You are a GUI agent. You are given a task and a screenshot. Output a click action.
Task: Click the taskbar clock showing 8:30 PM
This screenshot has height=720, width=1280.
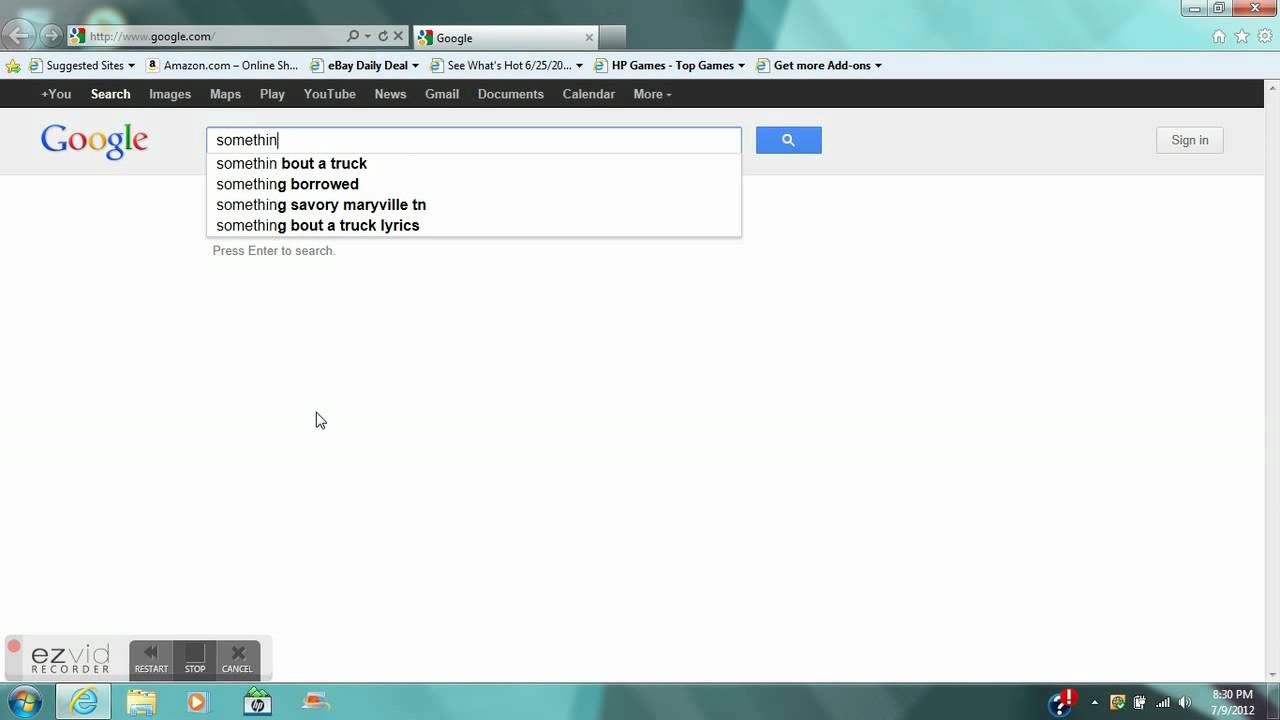1232,702
